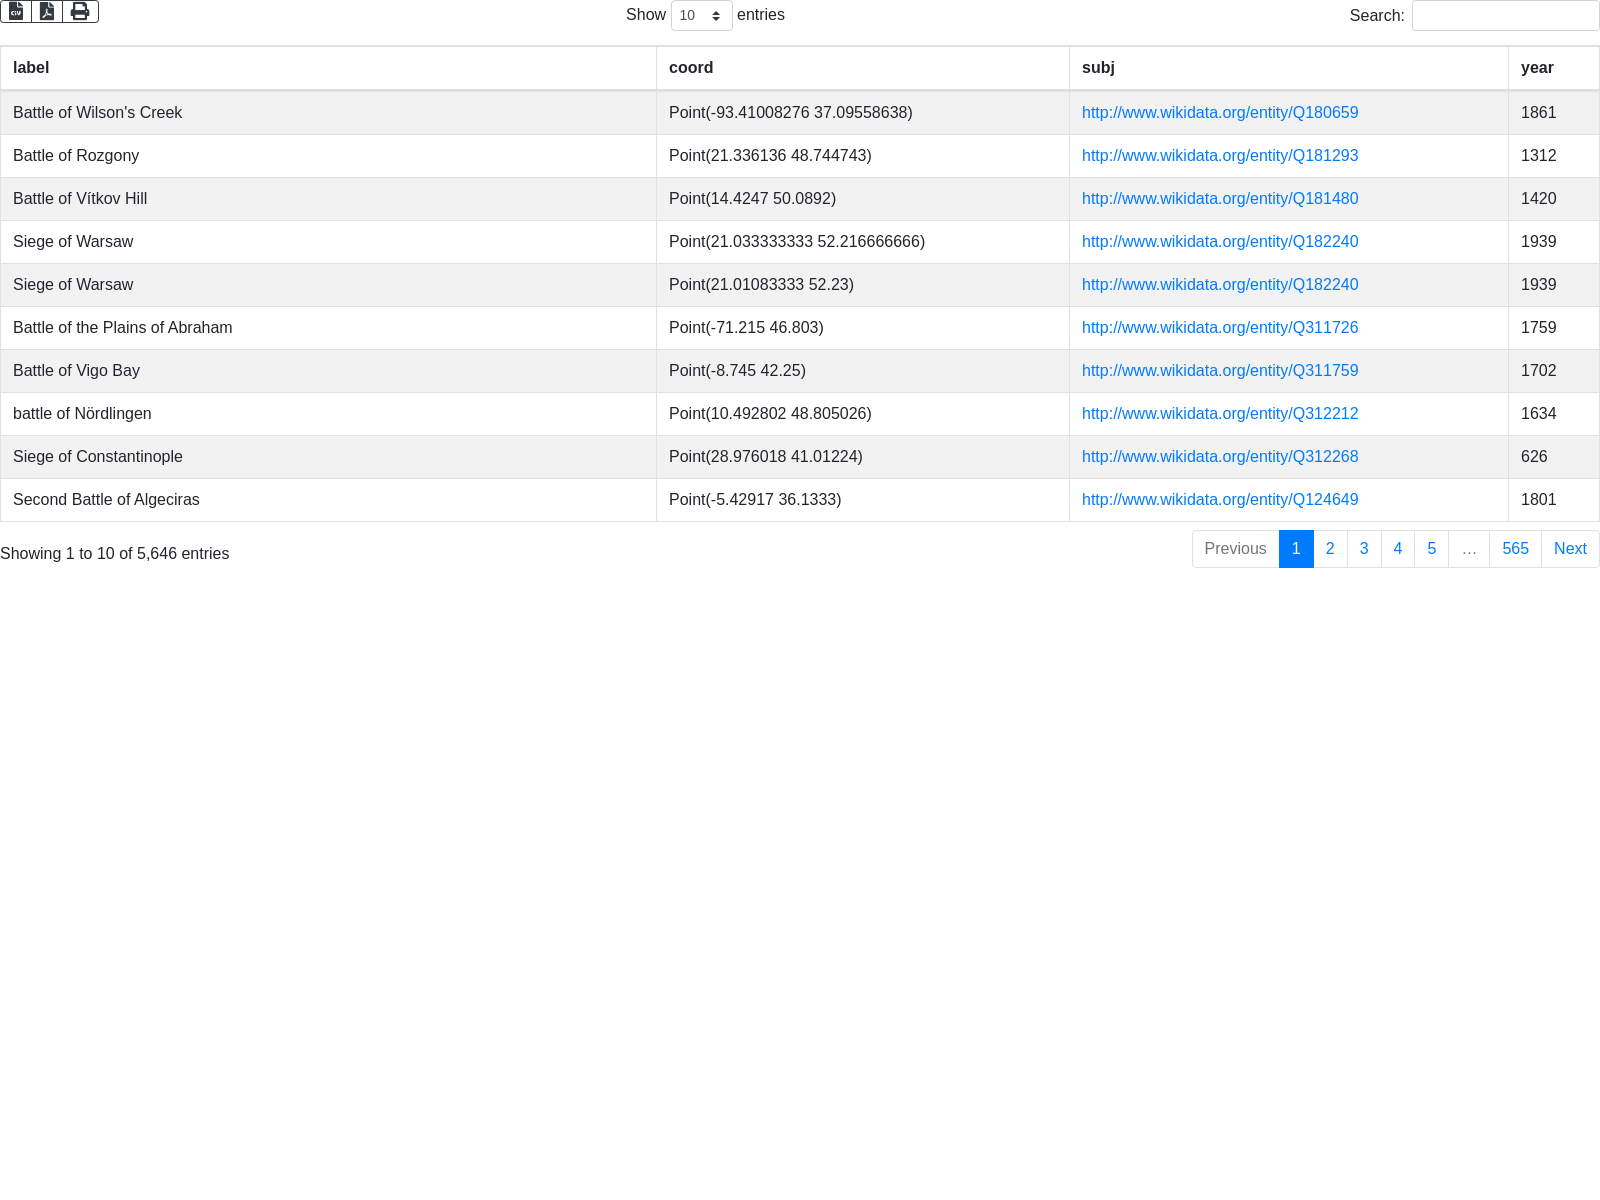Sort table by coord column header
The height and width of the screenshot is (1200, 1600).
coord(691,68)
